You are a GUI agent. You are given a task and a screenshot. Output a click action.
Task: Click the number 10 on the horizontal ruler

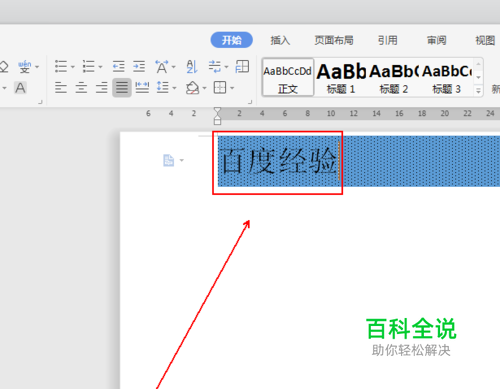[x=331, y=114]
